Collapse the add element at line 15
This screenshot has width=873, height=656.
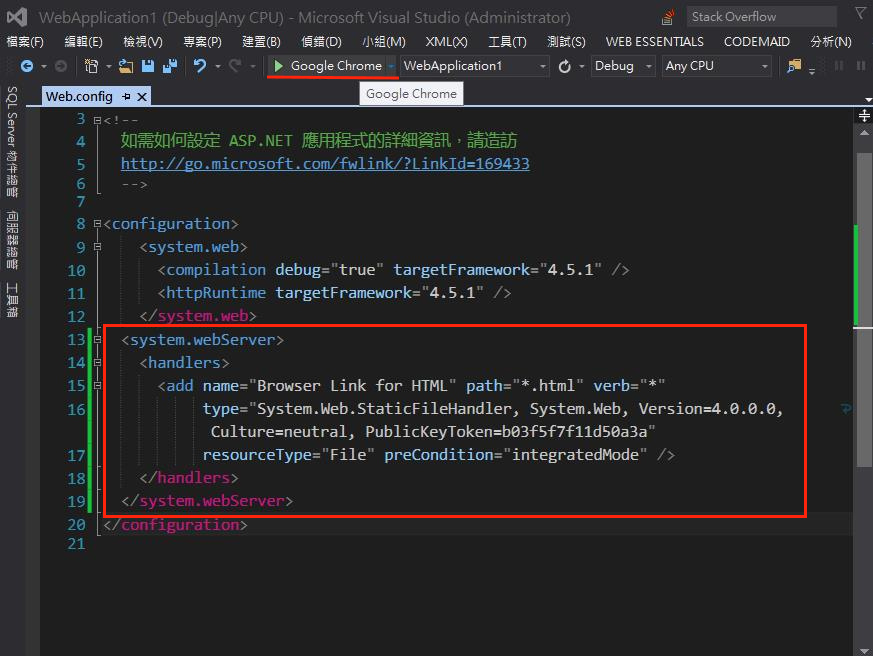pyautogui.click(x=97, y=385)
